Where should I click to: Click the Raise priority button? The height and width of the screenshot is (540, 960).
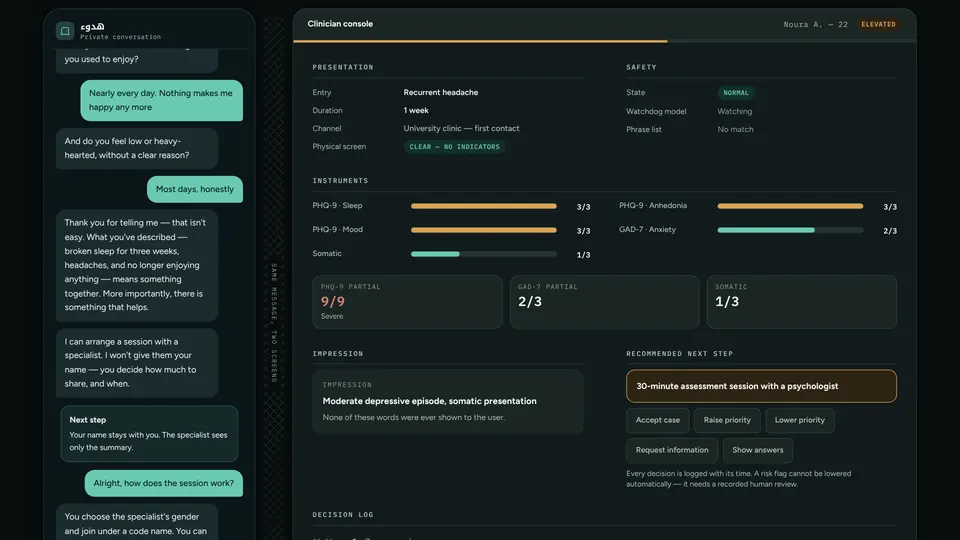pyautogui.click(x=727, y=420)
